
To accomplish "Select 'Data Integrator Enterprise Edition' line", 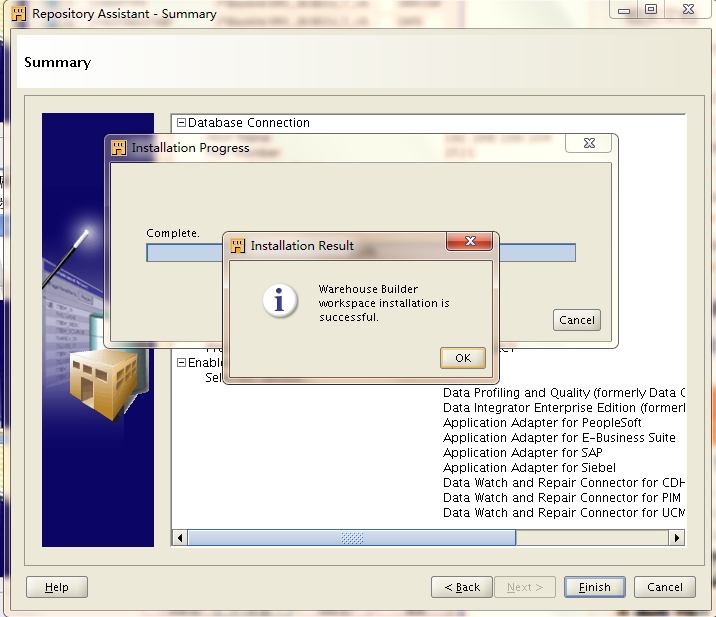I will (x=564, y=408).
